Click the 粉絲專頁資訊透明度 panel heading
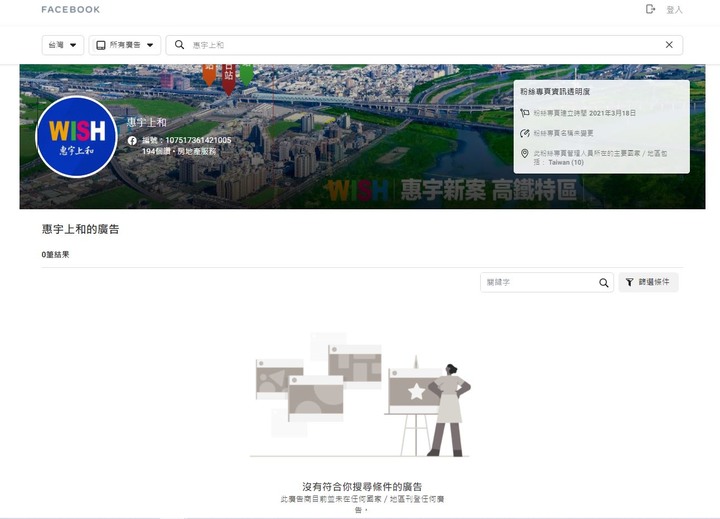Viewport: 720px width, 519px height. (x=555, y=91)
